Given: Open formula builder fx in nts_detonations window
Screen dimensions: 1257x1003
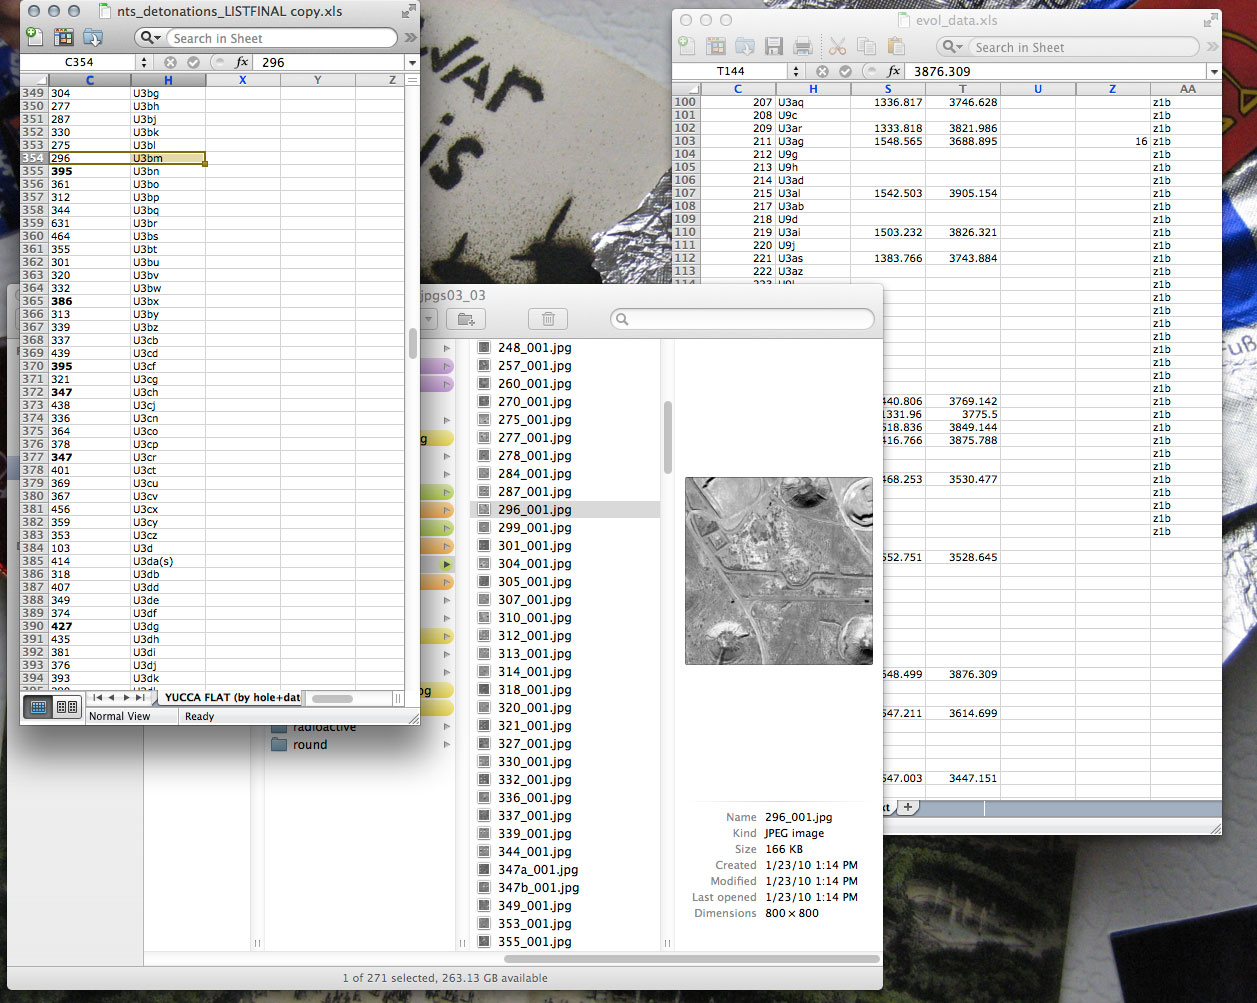Looking at the screenshot, I should pos(241,62).
